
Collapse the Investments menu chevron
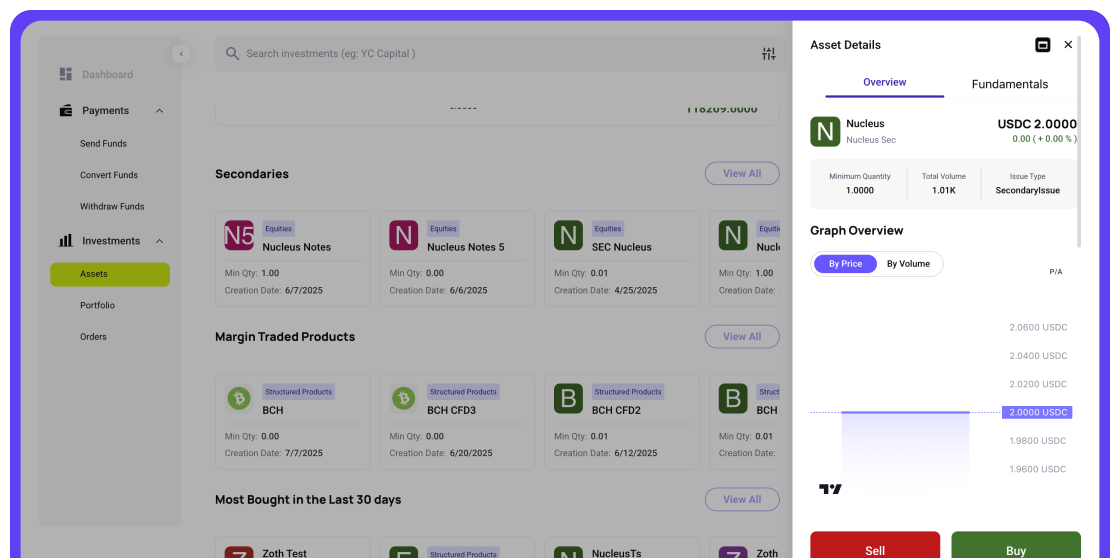tap(159, 241)
